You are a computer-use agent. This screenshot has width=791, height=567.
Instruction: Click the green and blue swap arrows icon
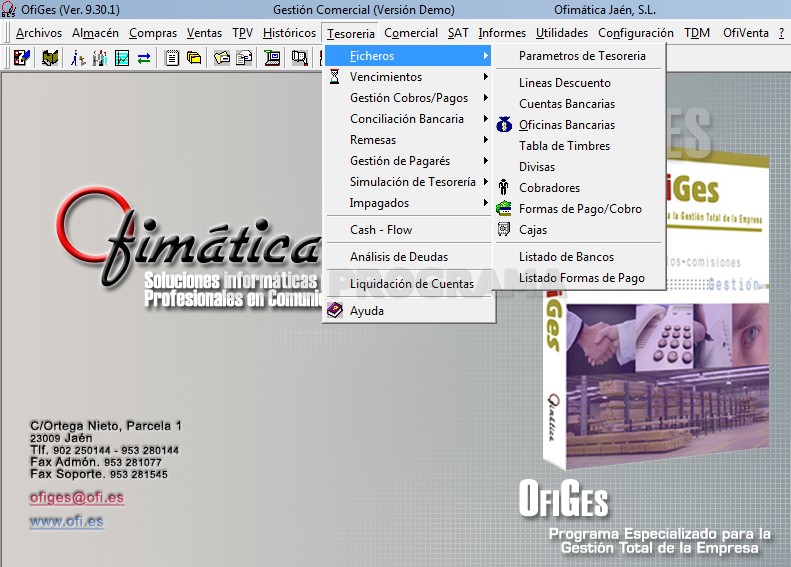pyautogui.click(x=144, y=59)
